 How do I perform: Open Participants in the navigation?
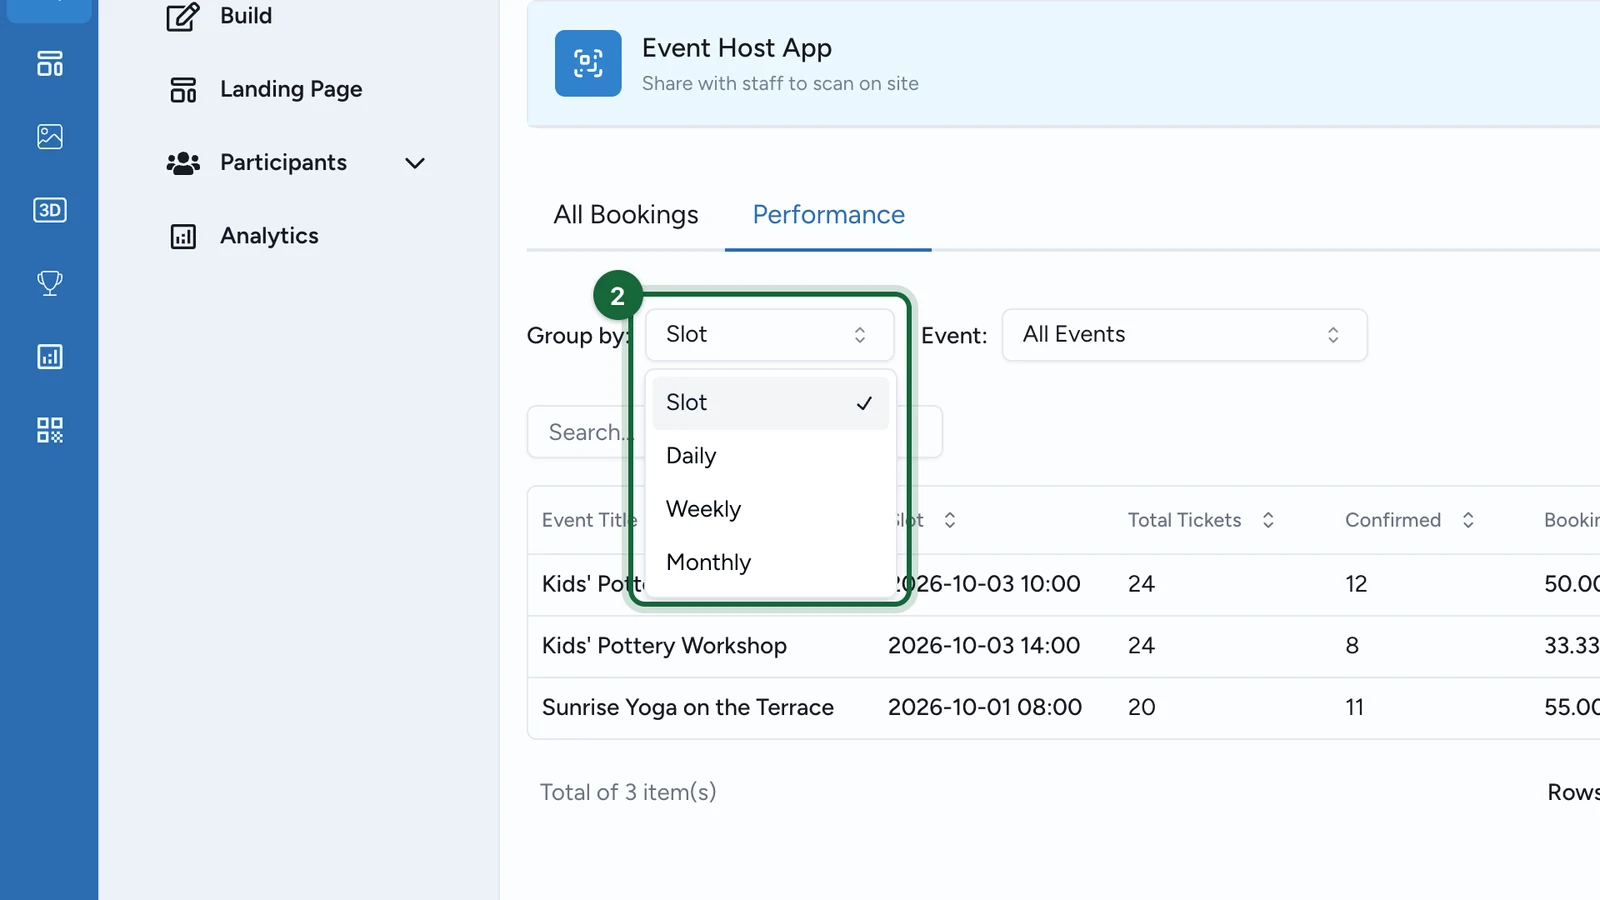coord(283,163)
